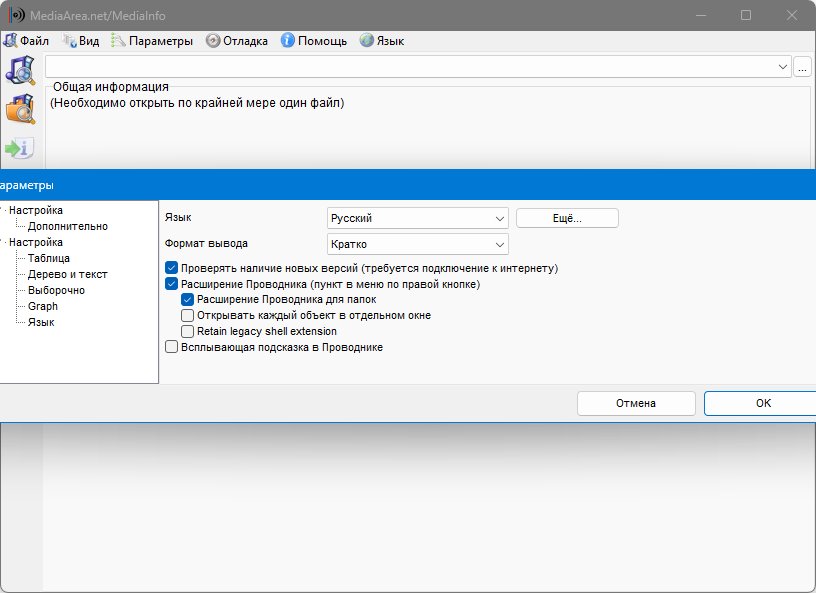Screen dimensions: 816x593
Task: Click the Ещё... button
Action: (567, 218)
